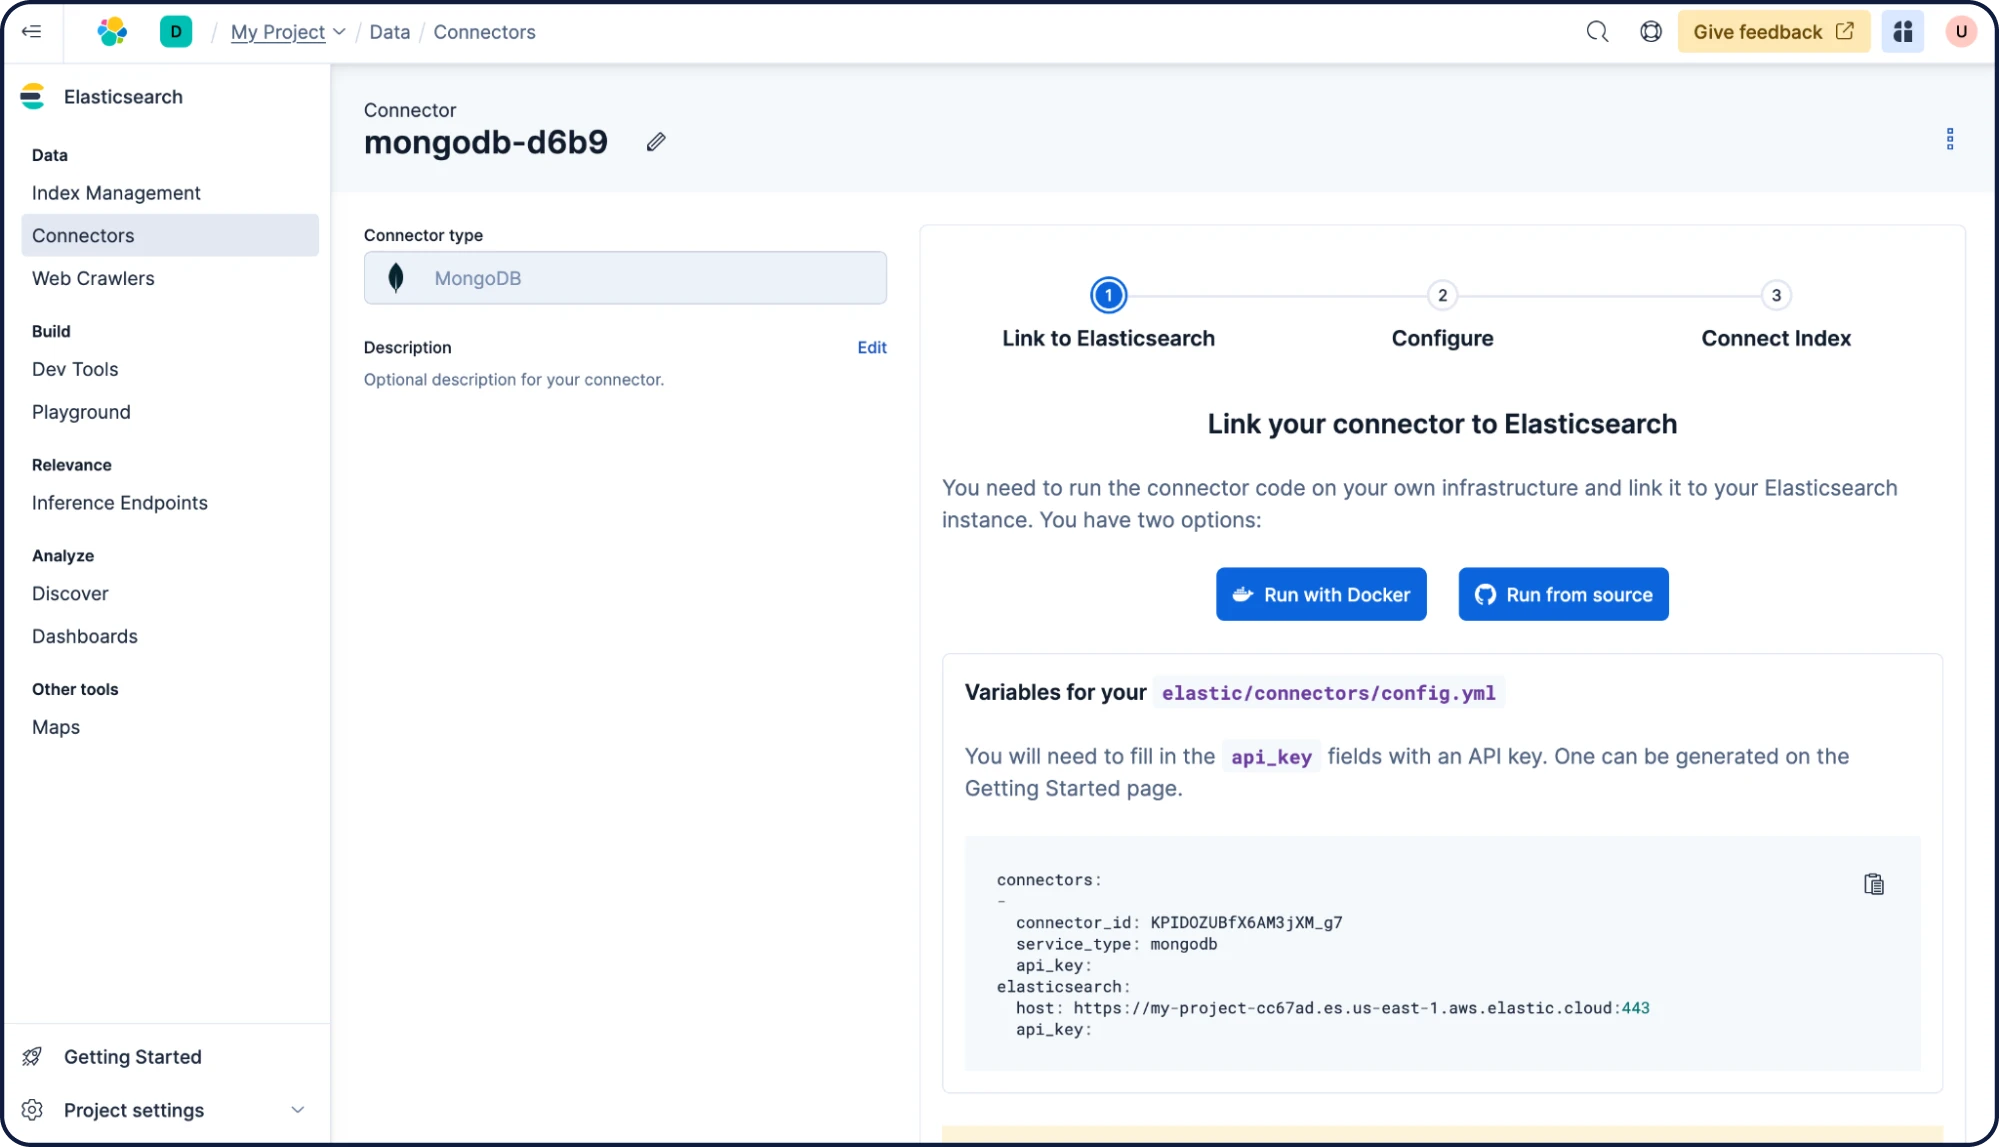Go to Data breadcrumb
The height and width of the screenshot is (1147, 1999).
[x=390, y=32]
